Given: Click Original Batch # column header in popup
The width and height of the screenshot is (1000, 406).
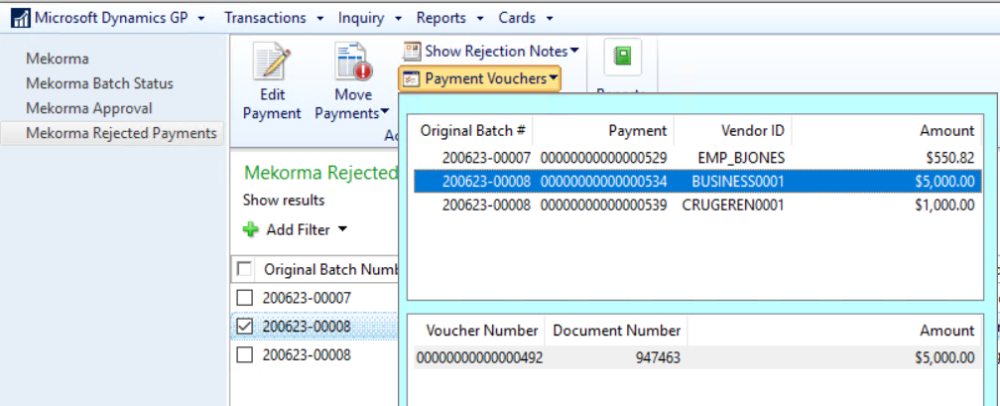Looking at the screenshot, I should [x=473, y=131].
